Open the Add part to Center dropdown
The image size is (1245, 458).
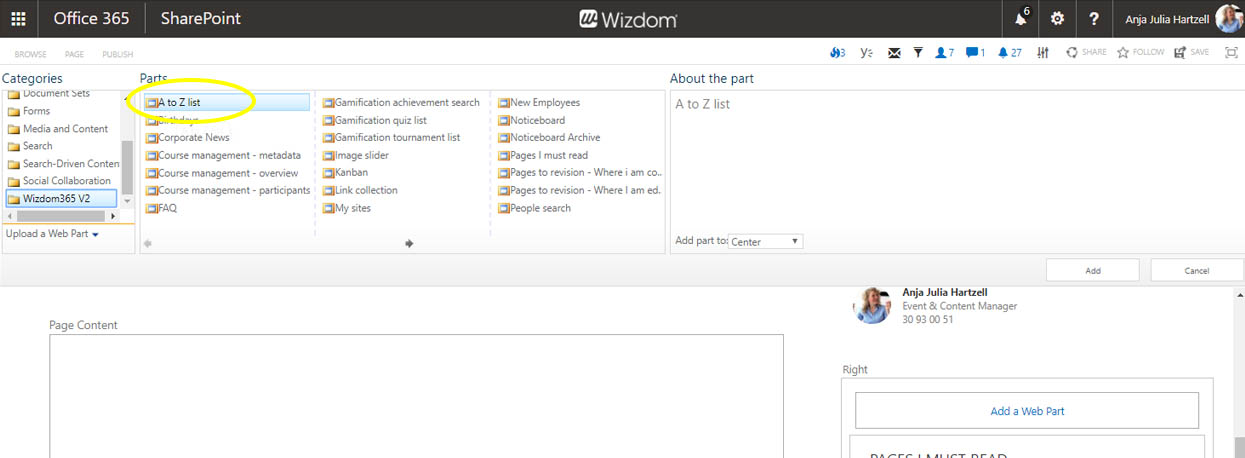765,242
